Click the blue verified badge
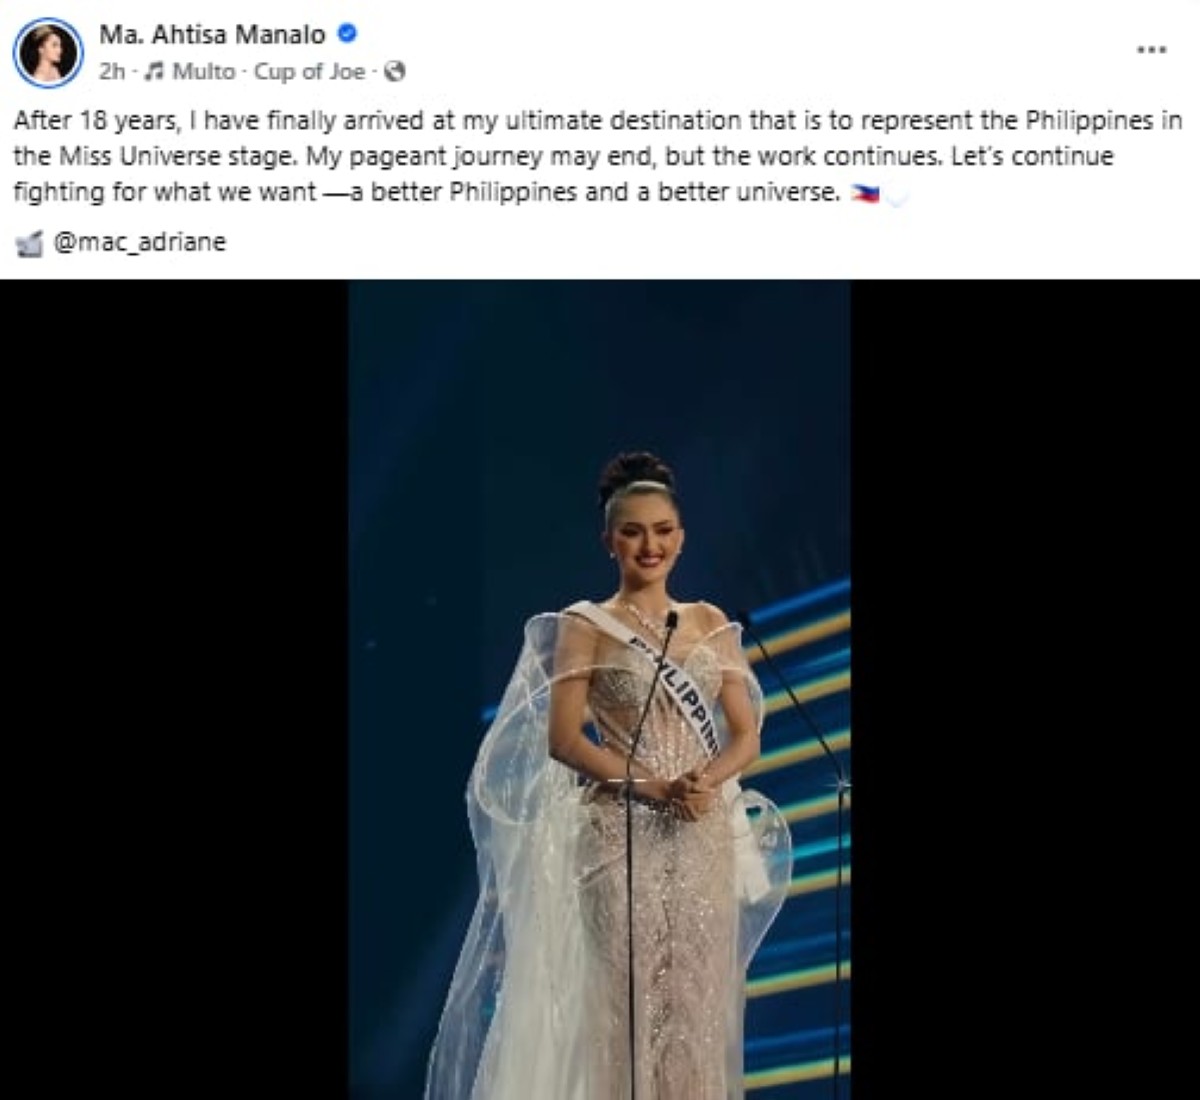1200x1100 pixels. (x=347, y=34)
